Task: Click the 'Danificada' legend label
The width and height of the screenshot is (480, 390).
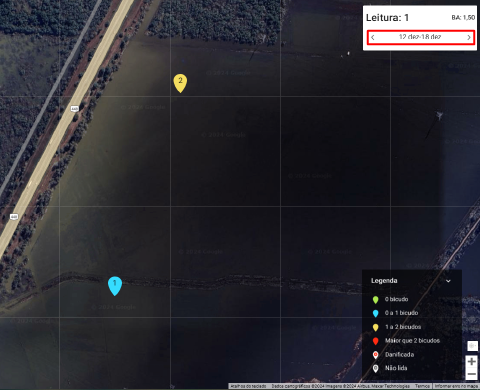Action: coord(399,355)
